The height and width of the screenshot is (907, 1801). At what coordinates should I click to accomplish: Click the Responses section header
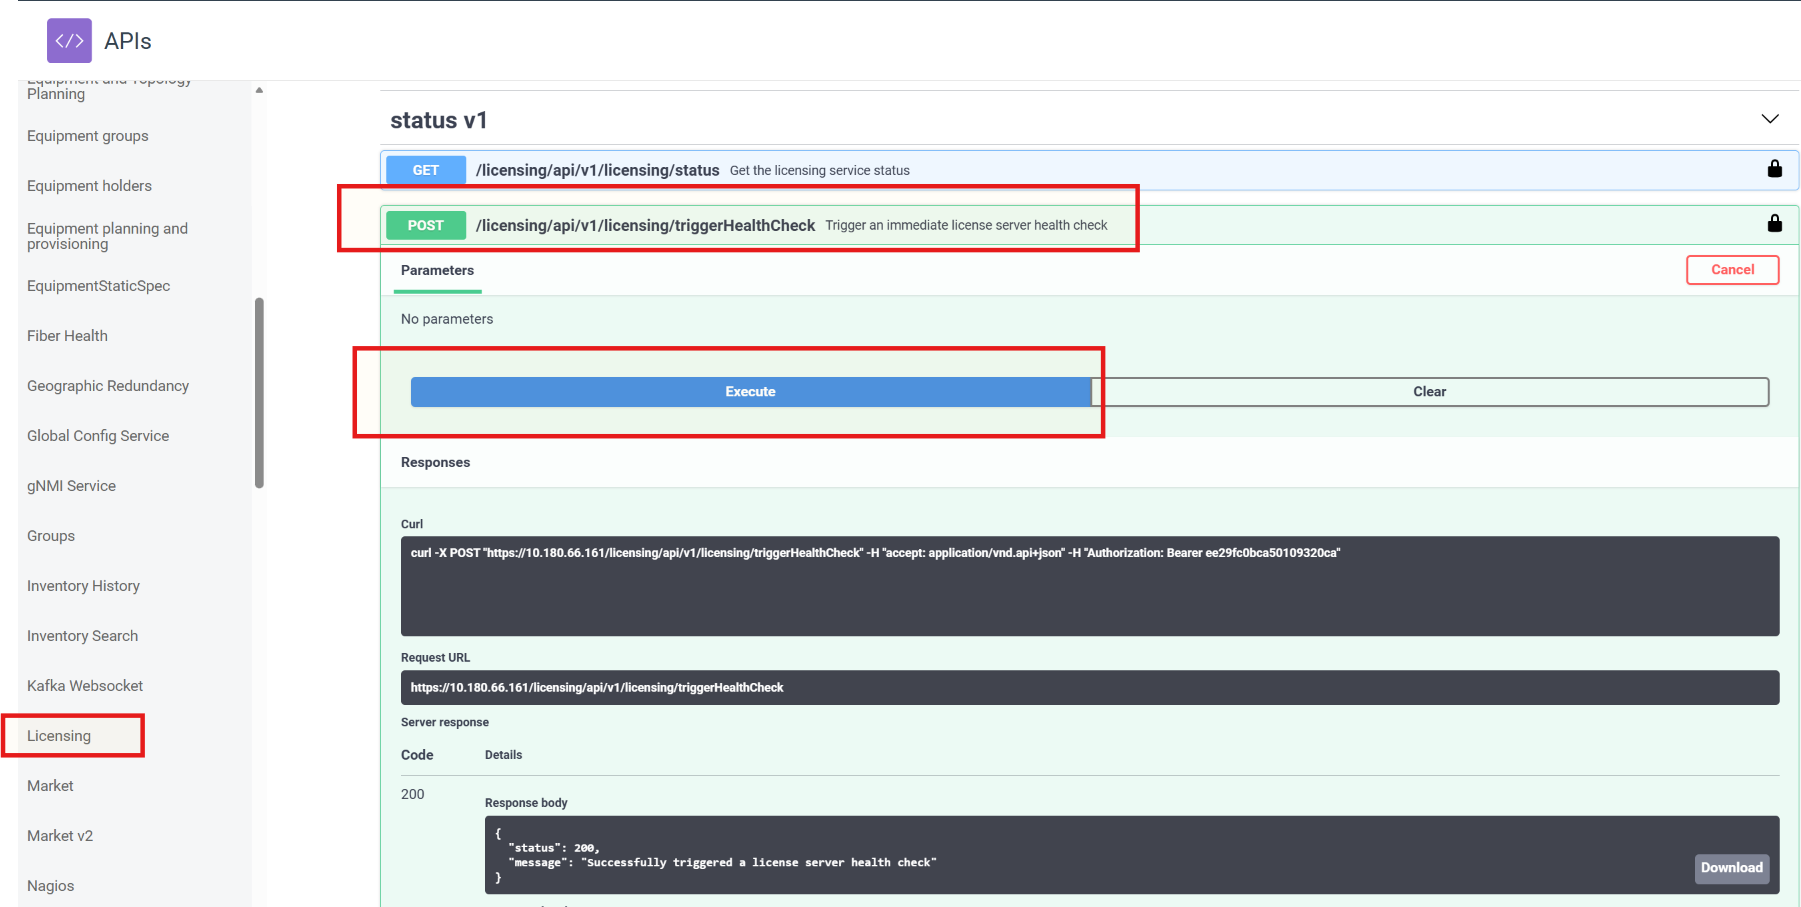tap(435, 462)
